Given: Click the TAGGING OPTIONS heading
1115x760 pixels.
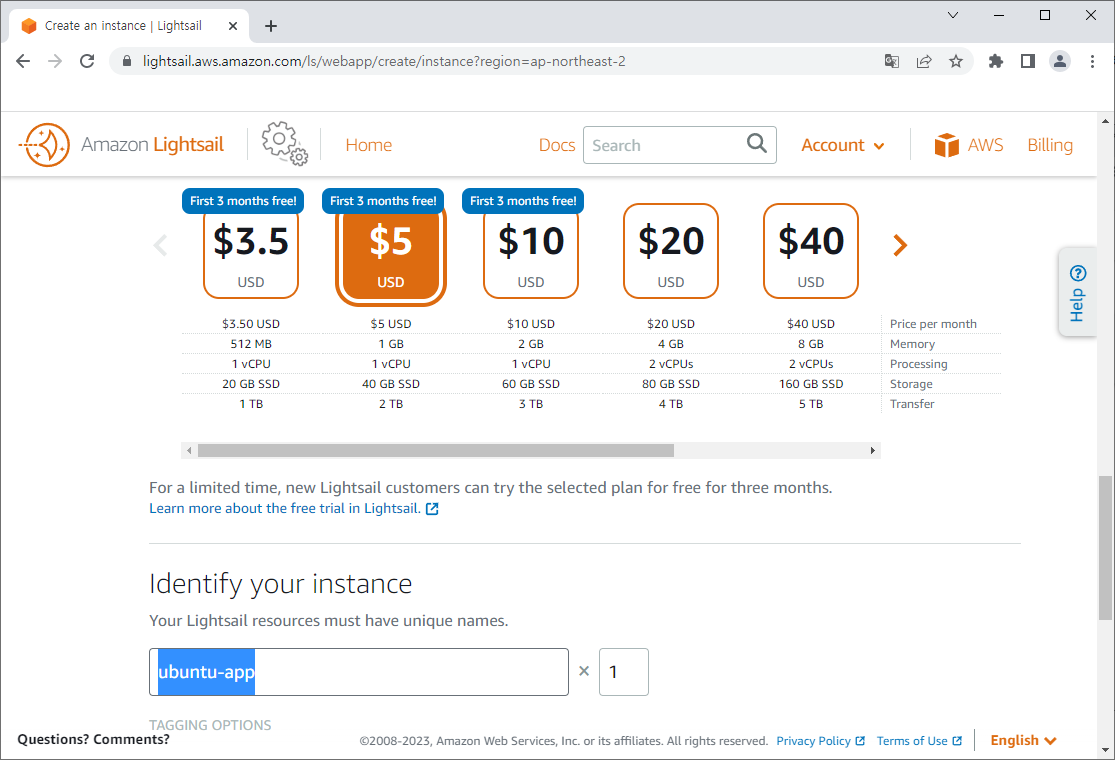Looking at the screenshot, I should click(x=210, y=725).
